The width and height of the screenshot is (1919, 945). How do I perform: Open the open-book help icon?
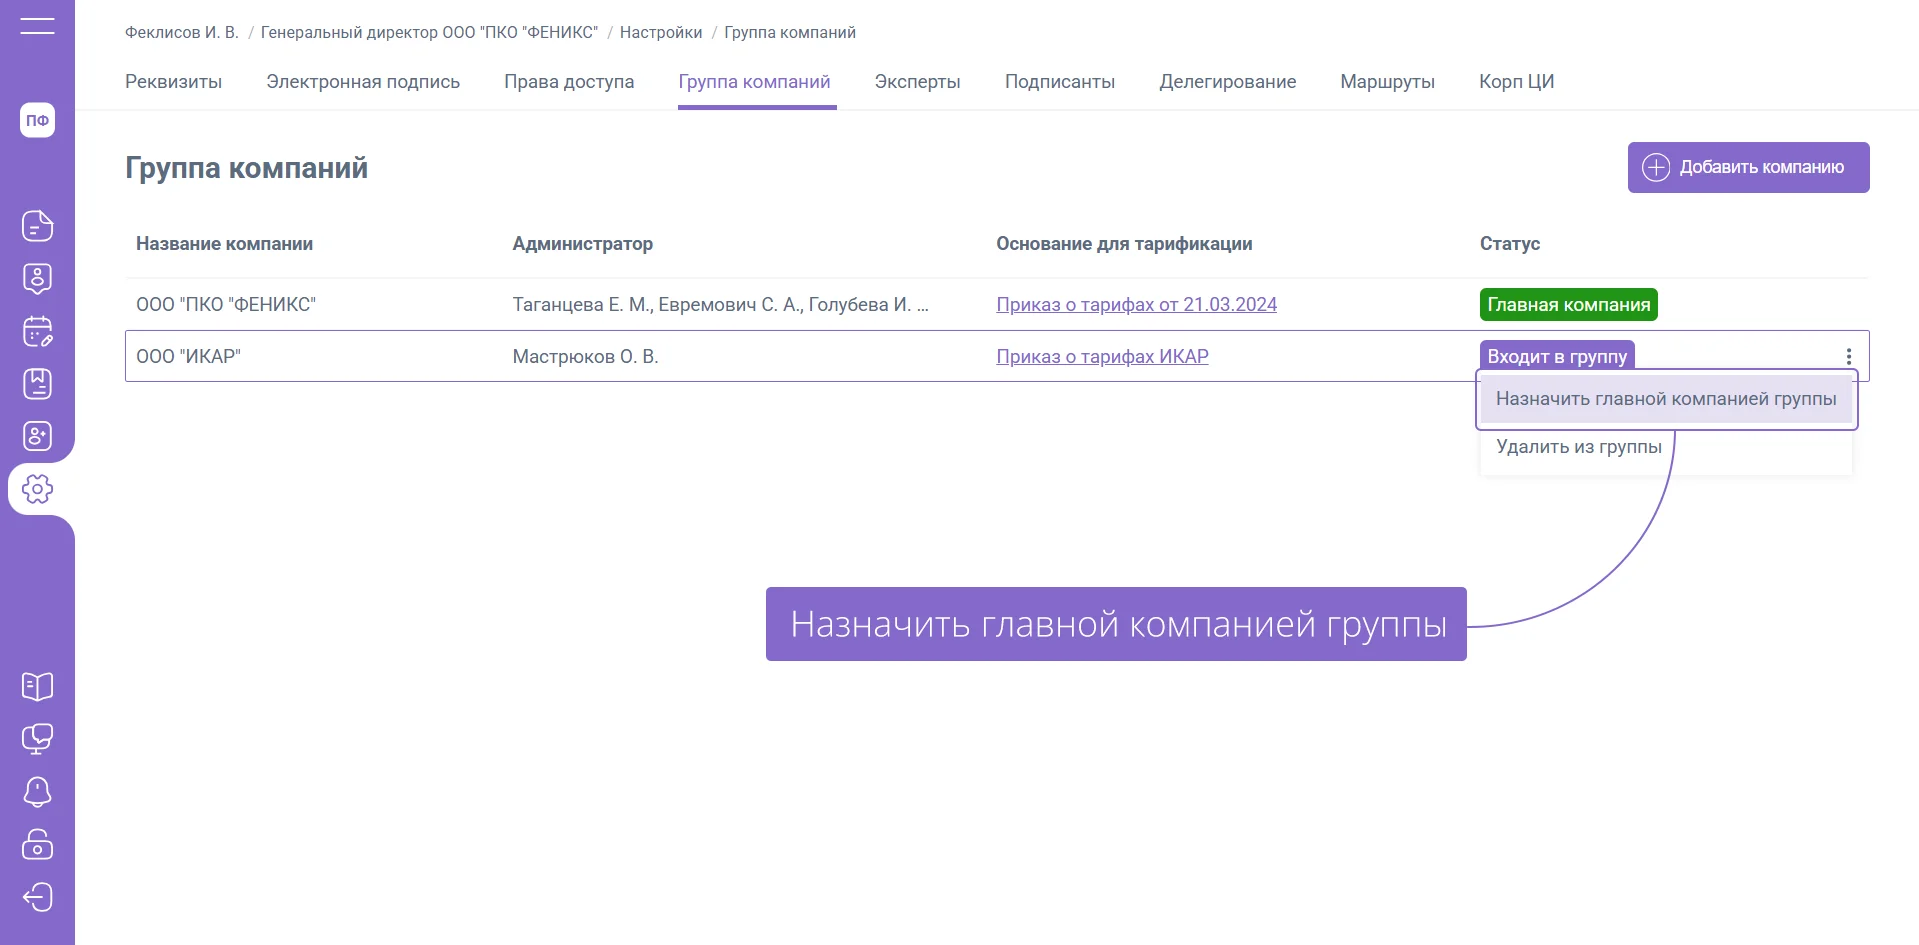37,686
